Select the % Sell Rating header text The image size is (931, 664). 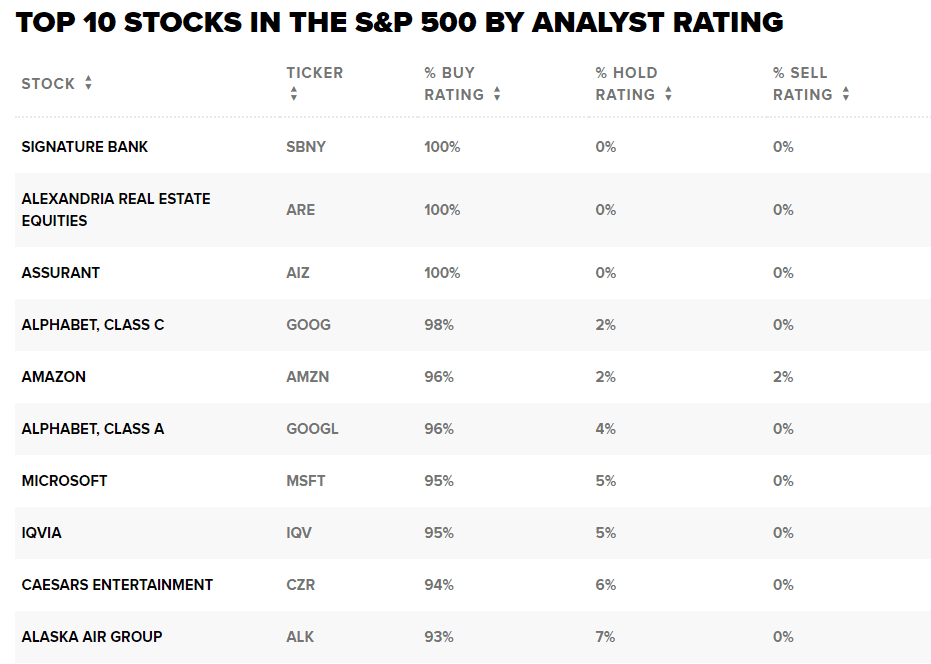pos(802,84)
